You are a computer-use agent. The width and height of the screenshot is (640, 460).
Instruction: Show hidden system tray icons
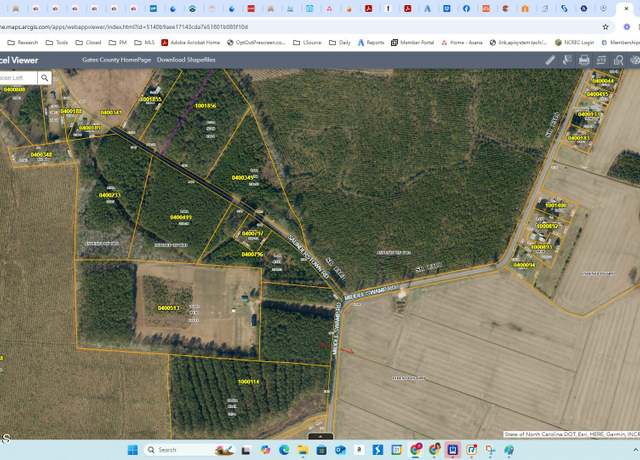pyautogui.click(x=635, y=450)
